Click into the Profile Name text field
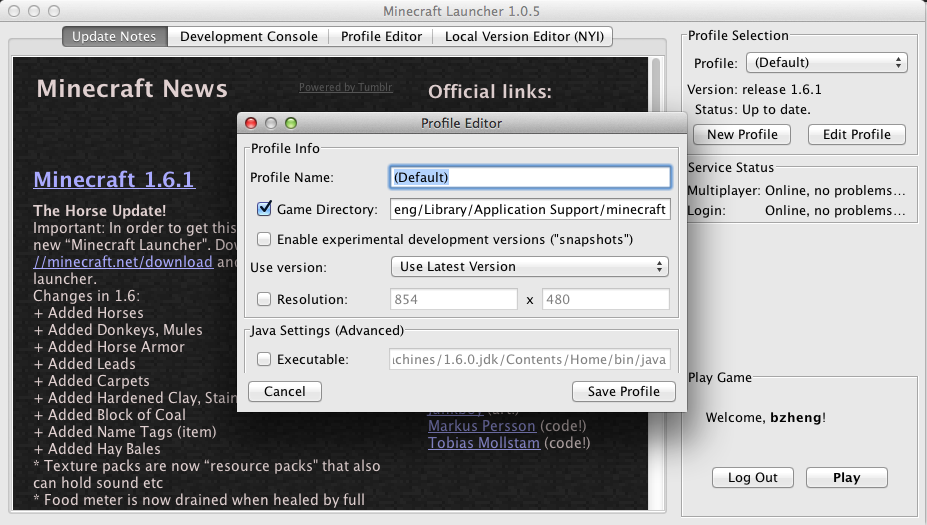The image size is (927, 525). (x=529, y=177)
